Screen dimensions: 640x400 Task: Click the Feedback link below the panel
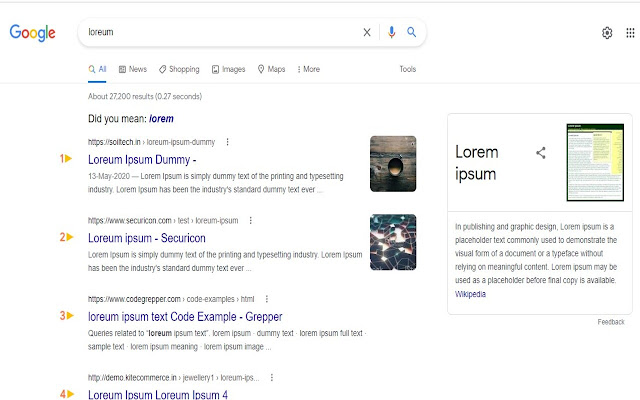[x=611, y=322]
